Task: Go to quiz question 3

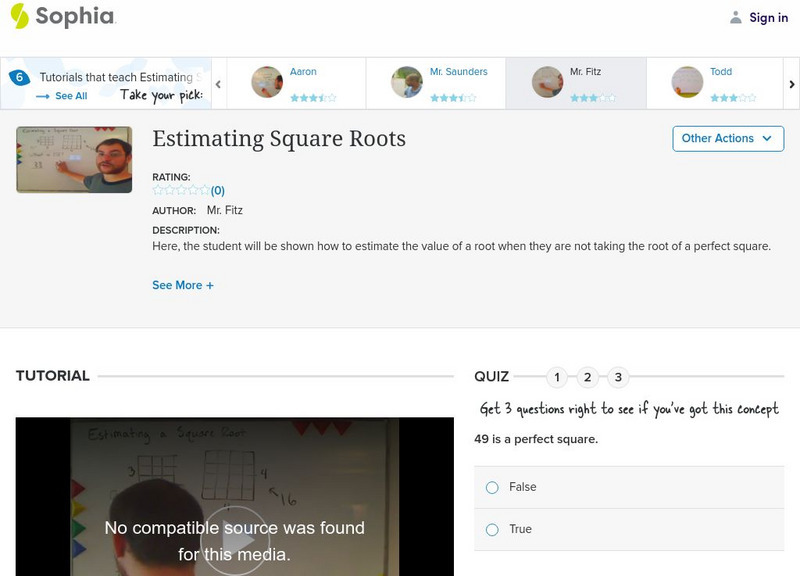Action: tap(618, 377)
